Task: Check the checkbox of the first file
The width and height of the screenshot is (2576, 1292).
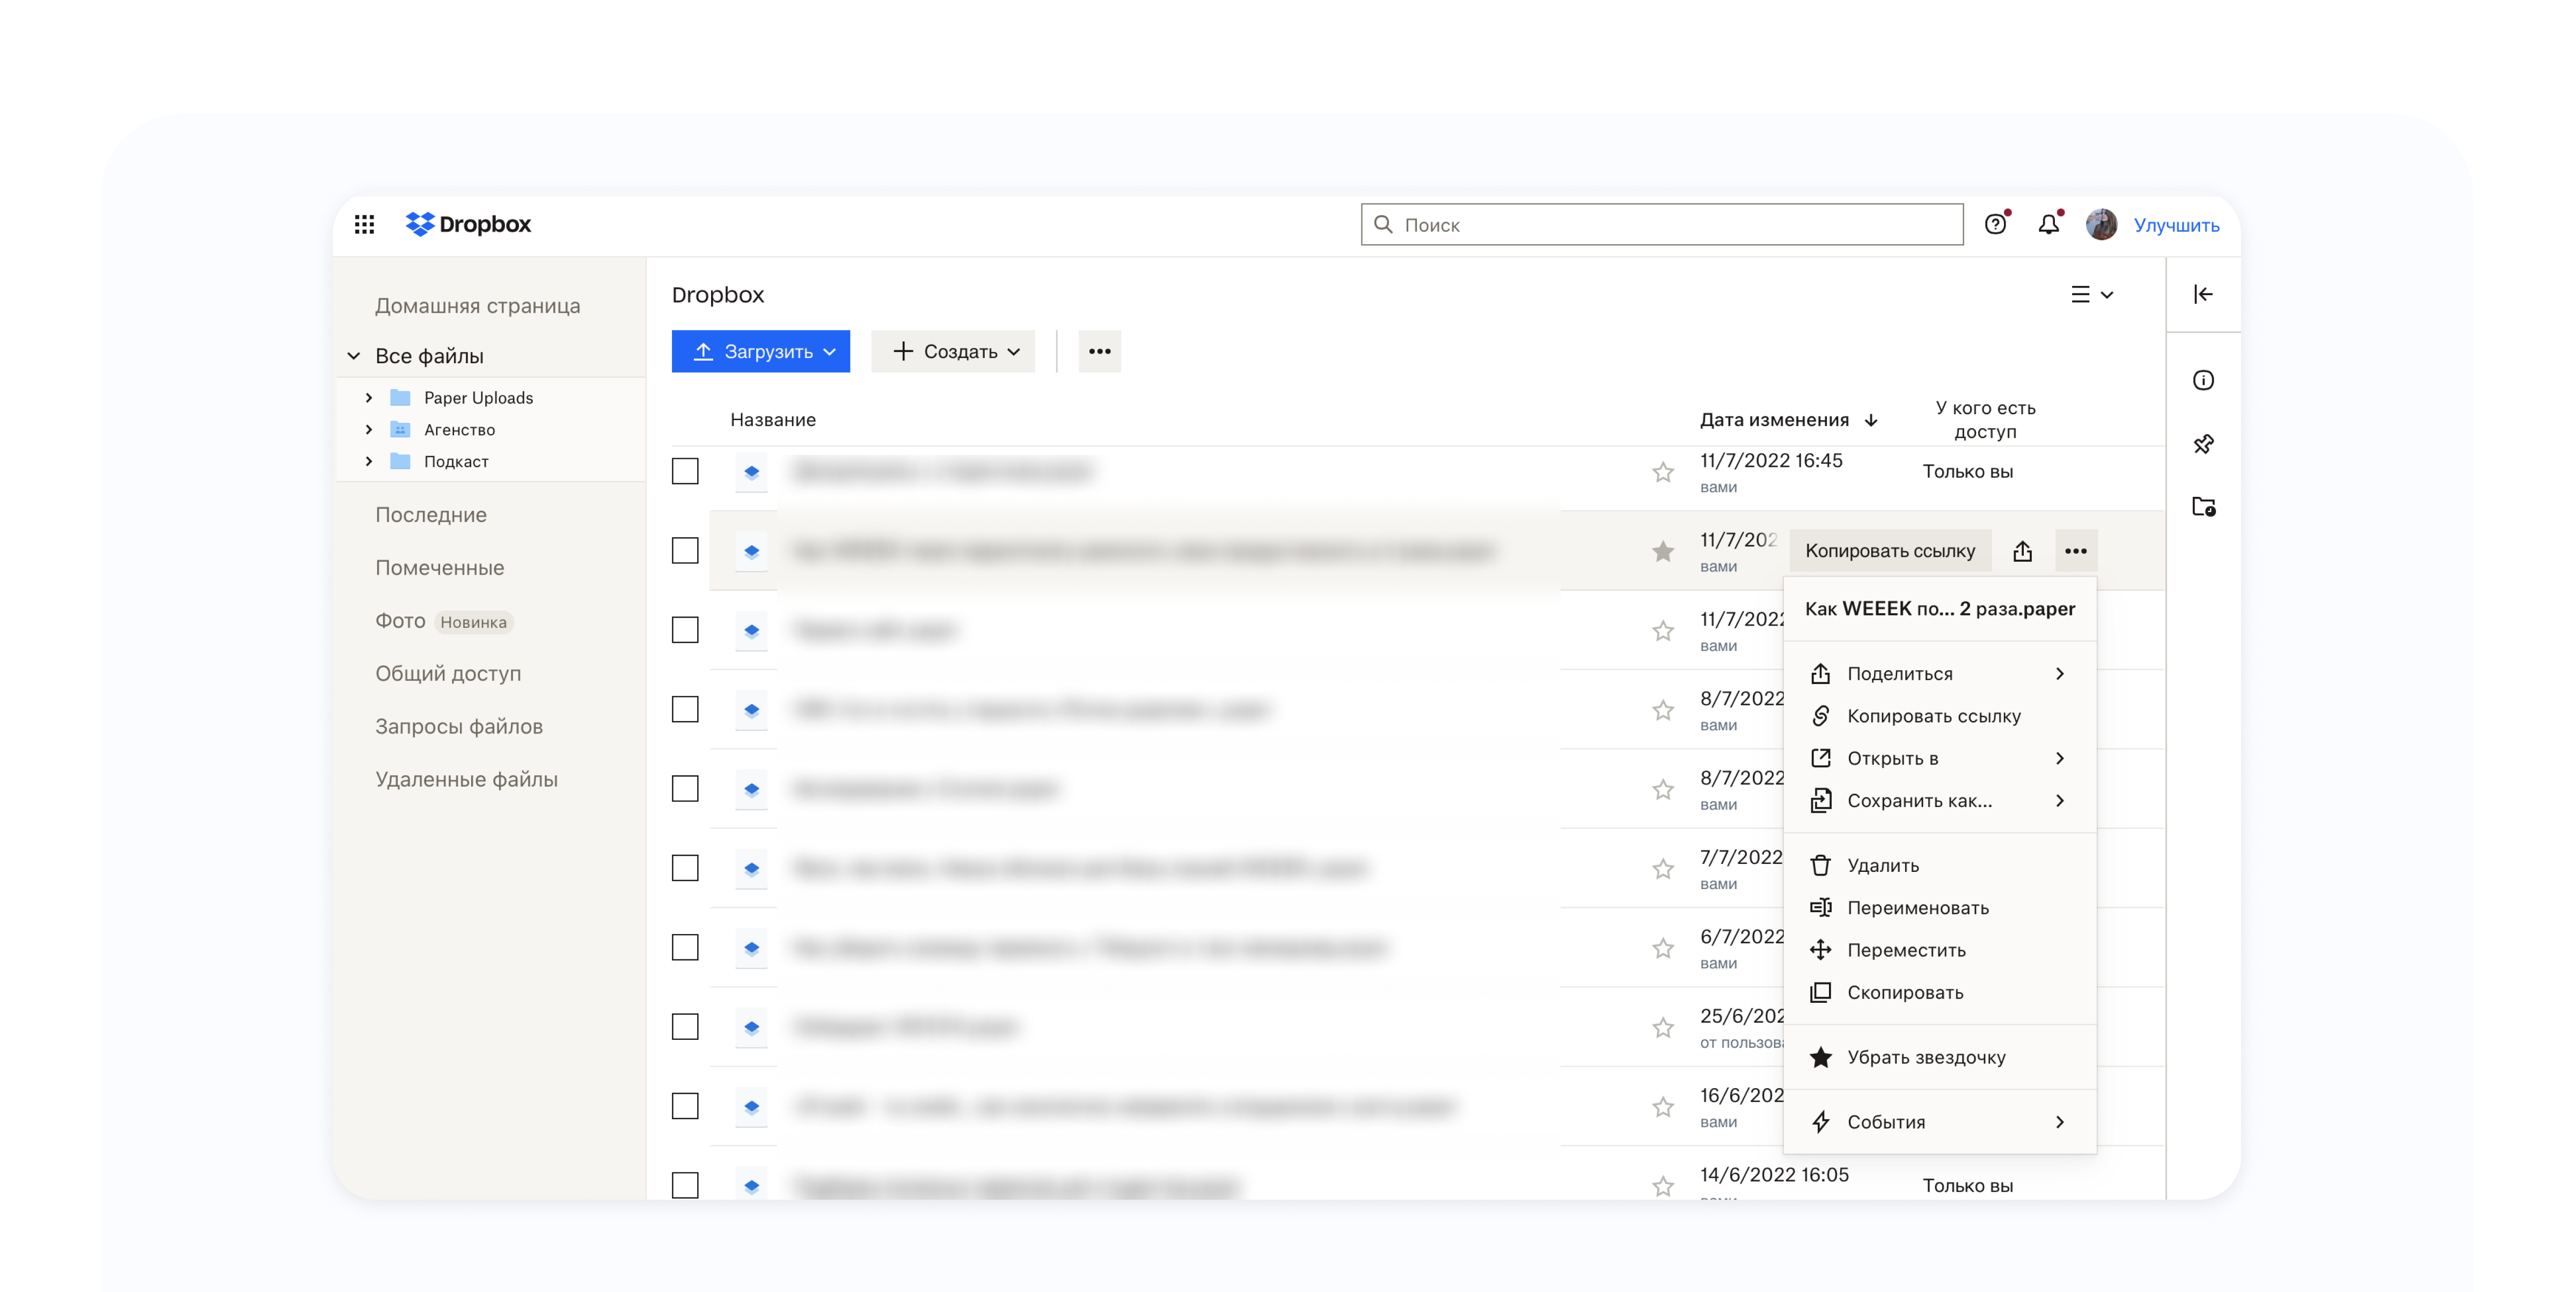Action: [685, 471]
